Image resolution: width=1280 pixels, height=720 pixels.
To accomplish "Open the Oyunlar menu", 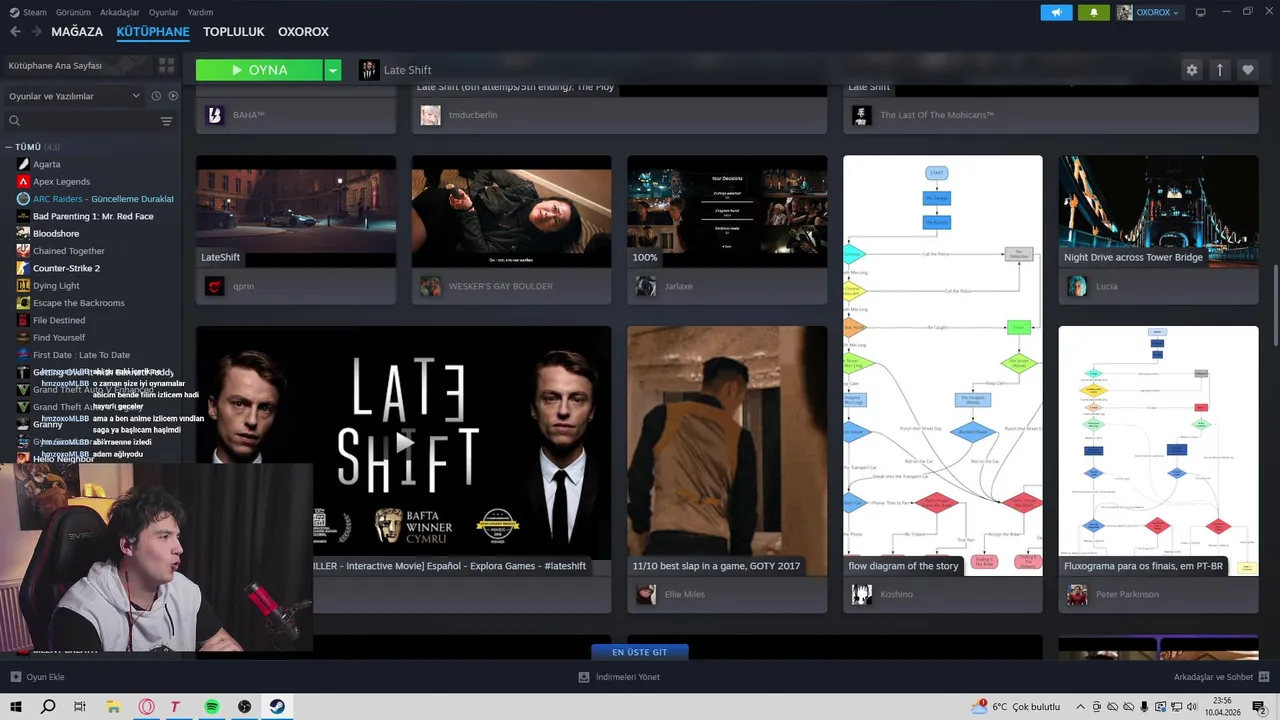I will click(x=164, y=12).
